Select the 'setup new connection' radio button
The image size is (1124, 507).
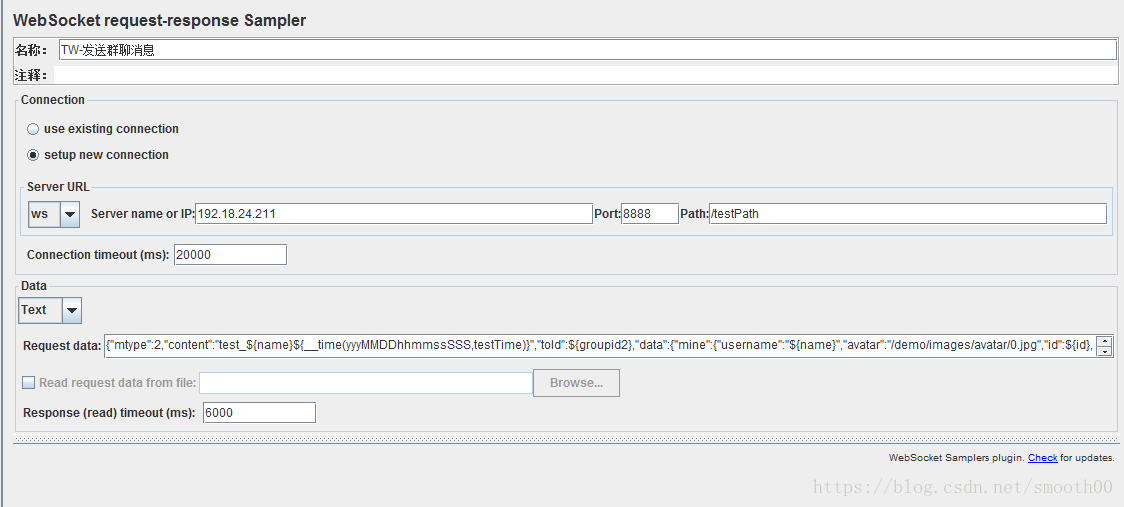pyautogui.click(x=33, y=155)
